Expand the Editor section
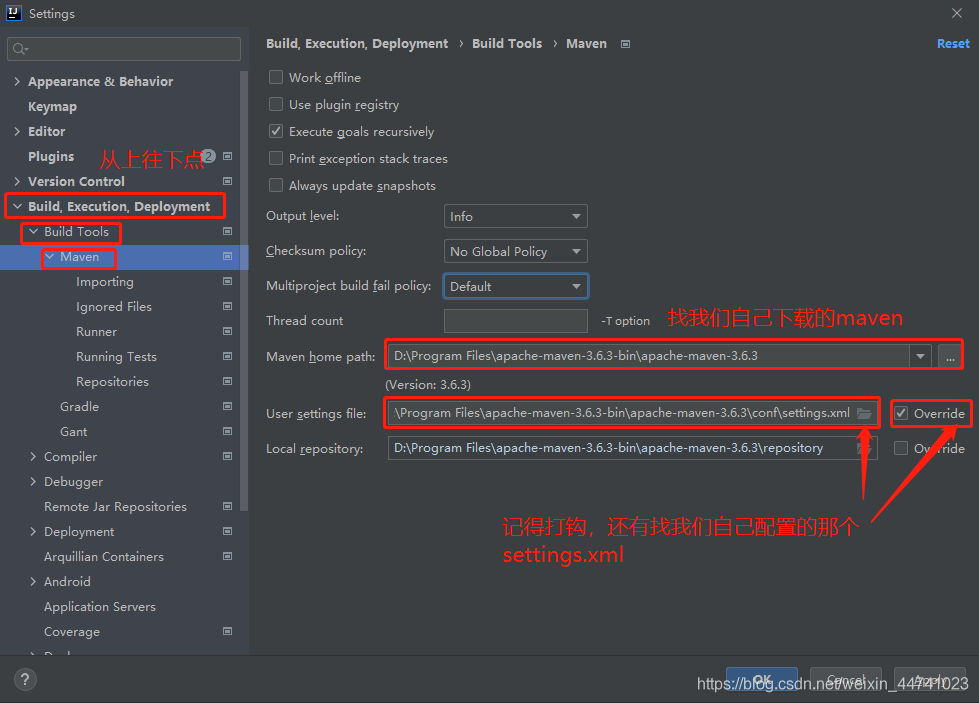The image size is (979, 703). (17, 131)
